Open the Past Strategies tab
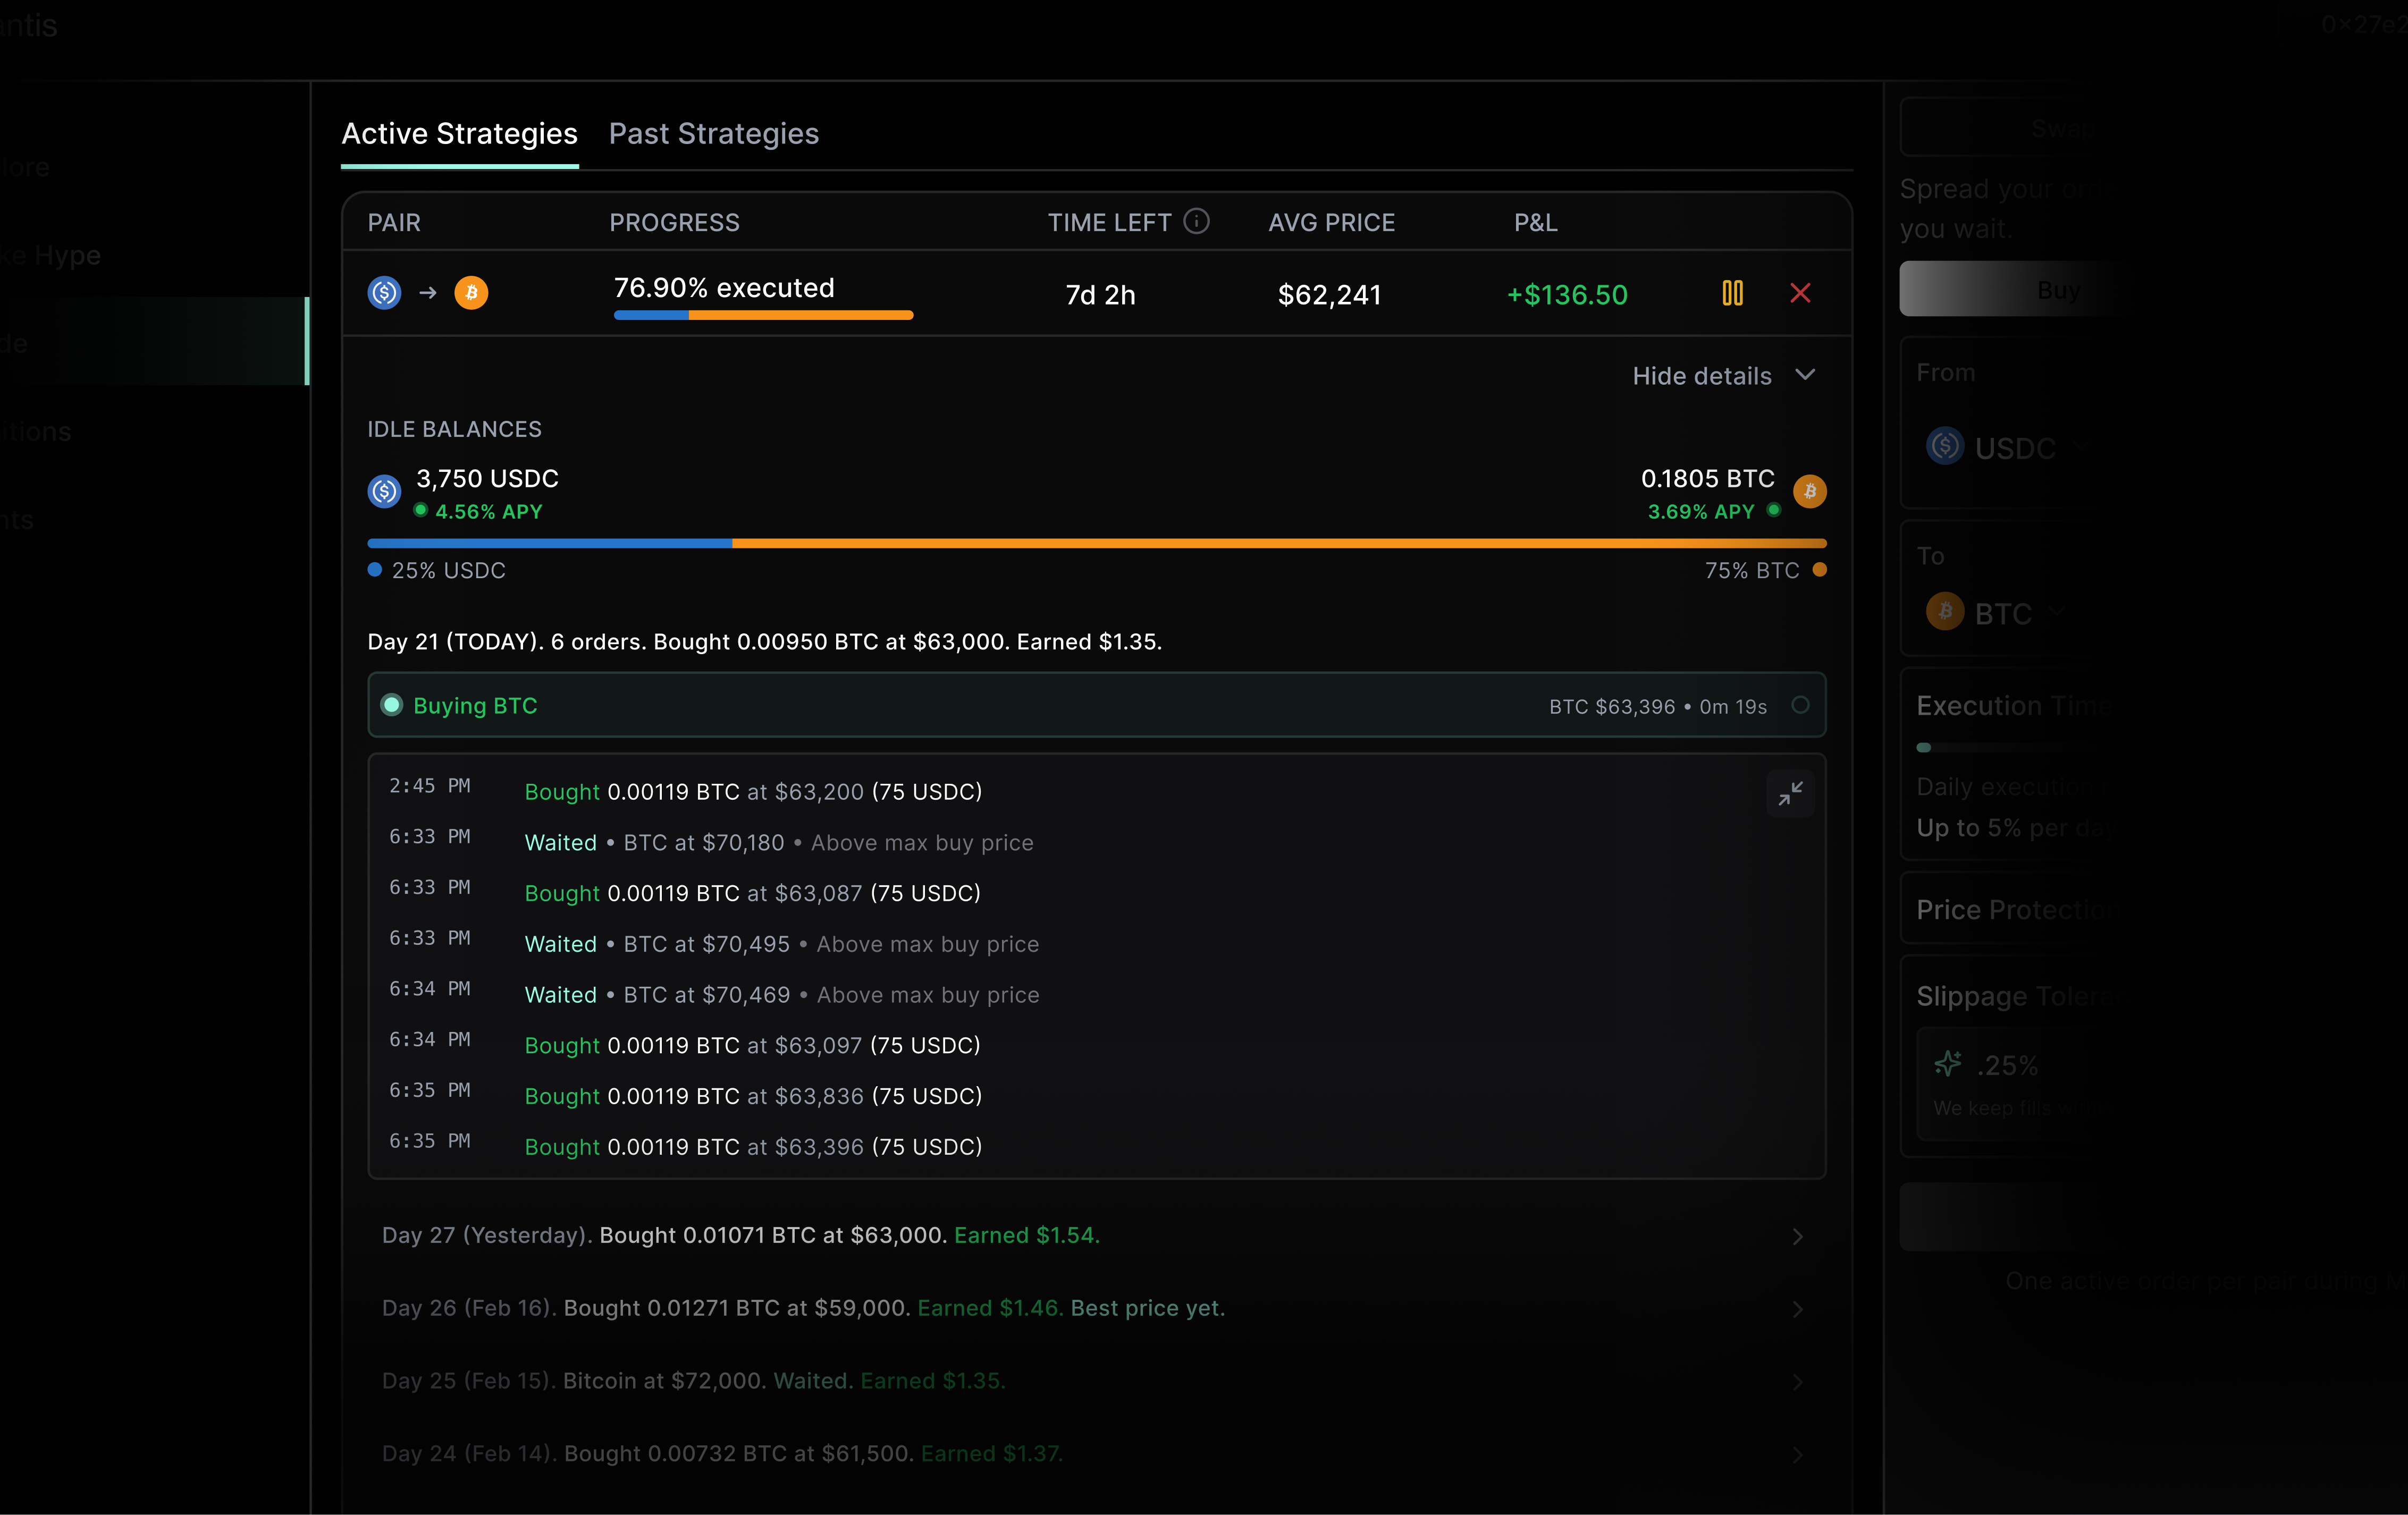 coord(714,134)
